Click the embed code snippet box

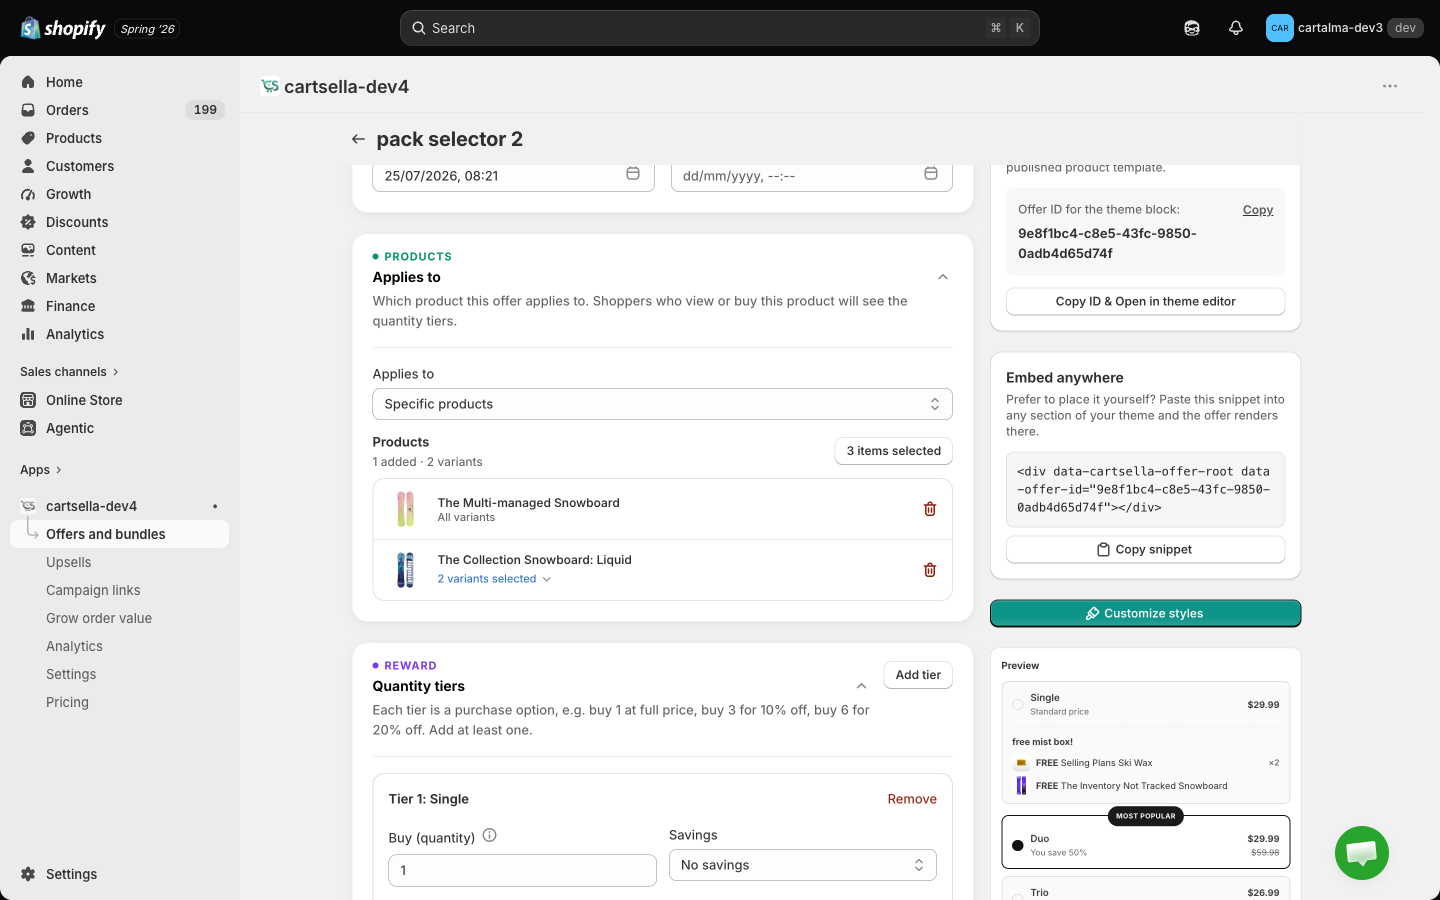click(1146, 489)
